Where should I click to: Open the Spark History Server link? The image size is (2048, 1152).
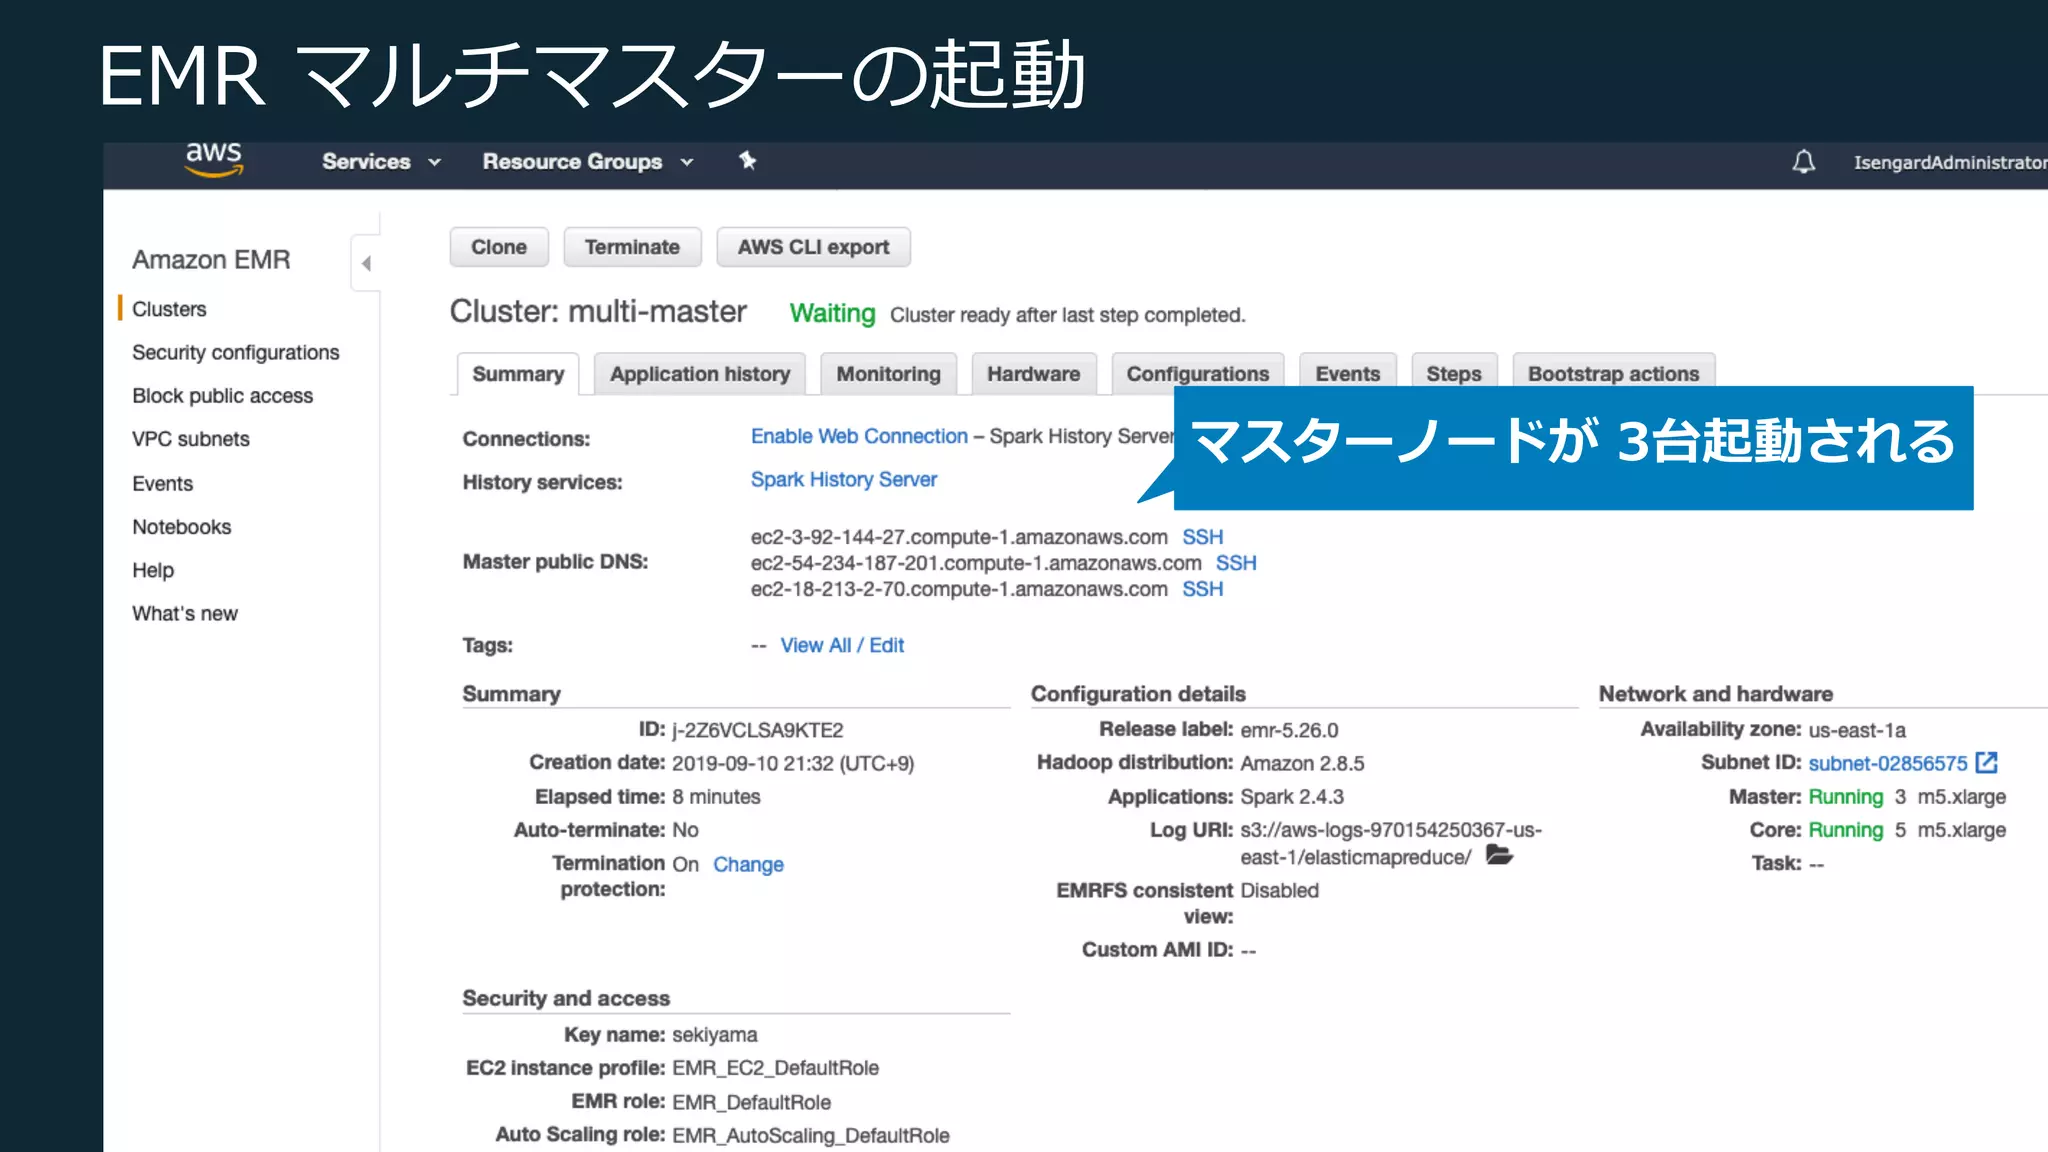point(843,480)
